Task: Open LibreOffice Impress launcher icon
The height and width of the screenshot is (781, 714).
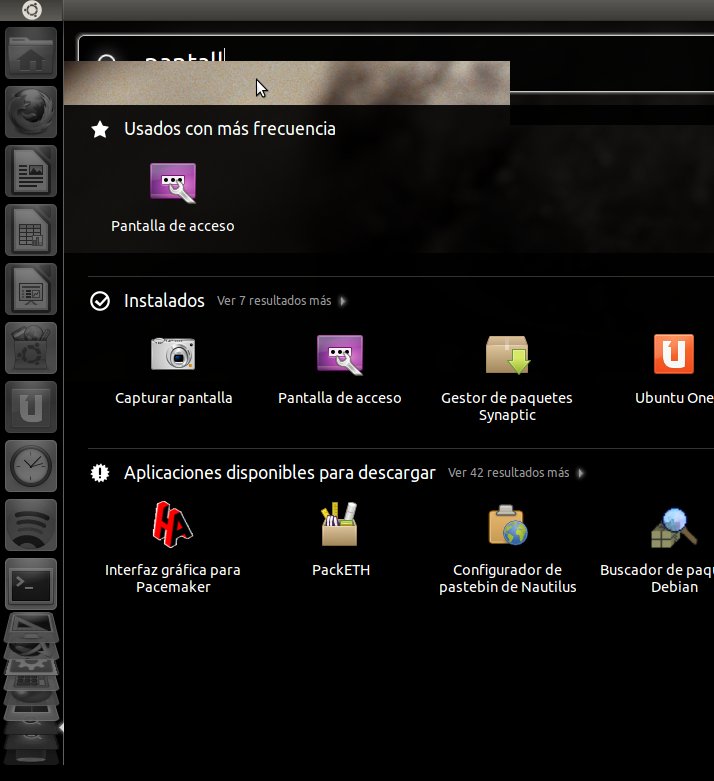Action: (31, 289)
